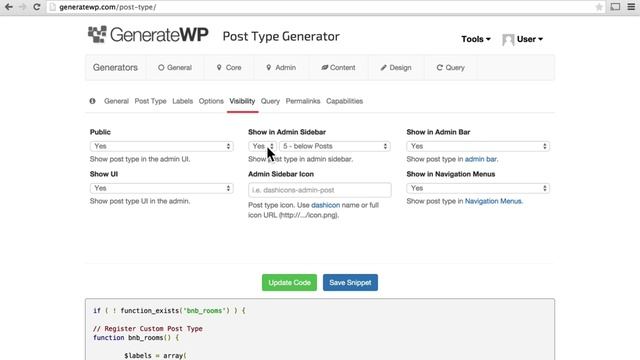Open the User dropdown menu

pos(530,39)
